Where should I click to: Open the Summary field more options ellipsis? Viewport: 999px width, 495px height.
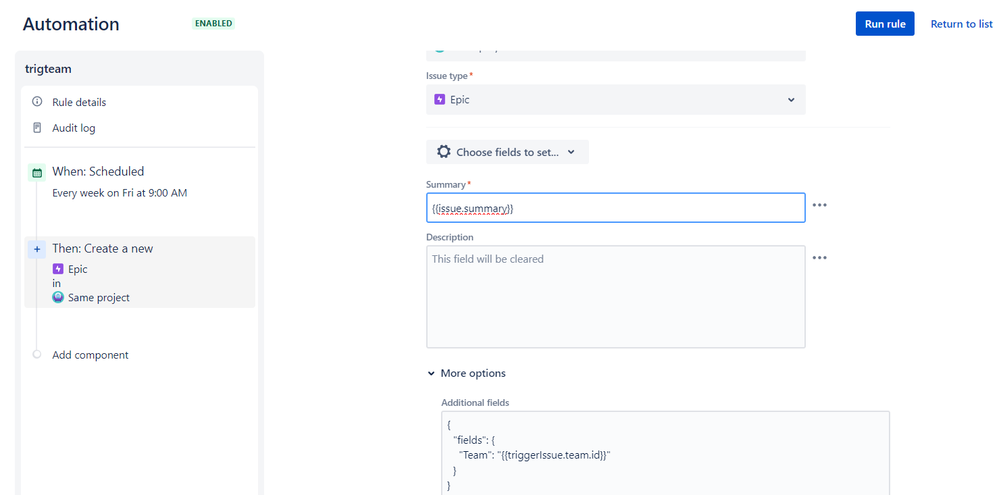pos(820,205)
